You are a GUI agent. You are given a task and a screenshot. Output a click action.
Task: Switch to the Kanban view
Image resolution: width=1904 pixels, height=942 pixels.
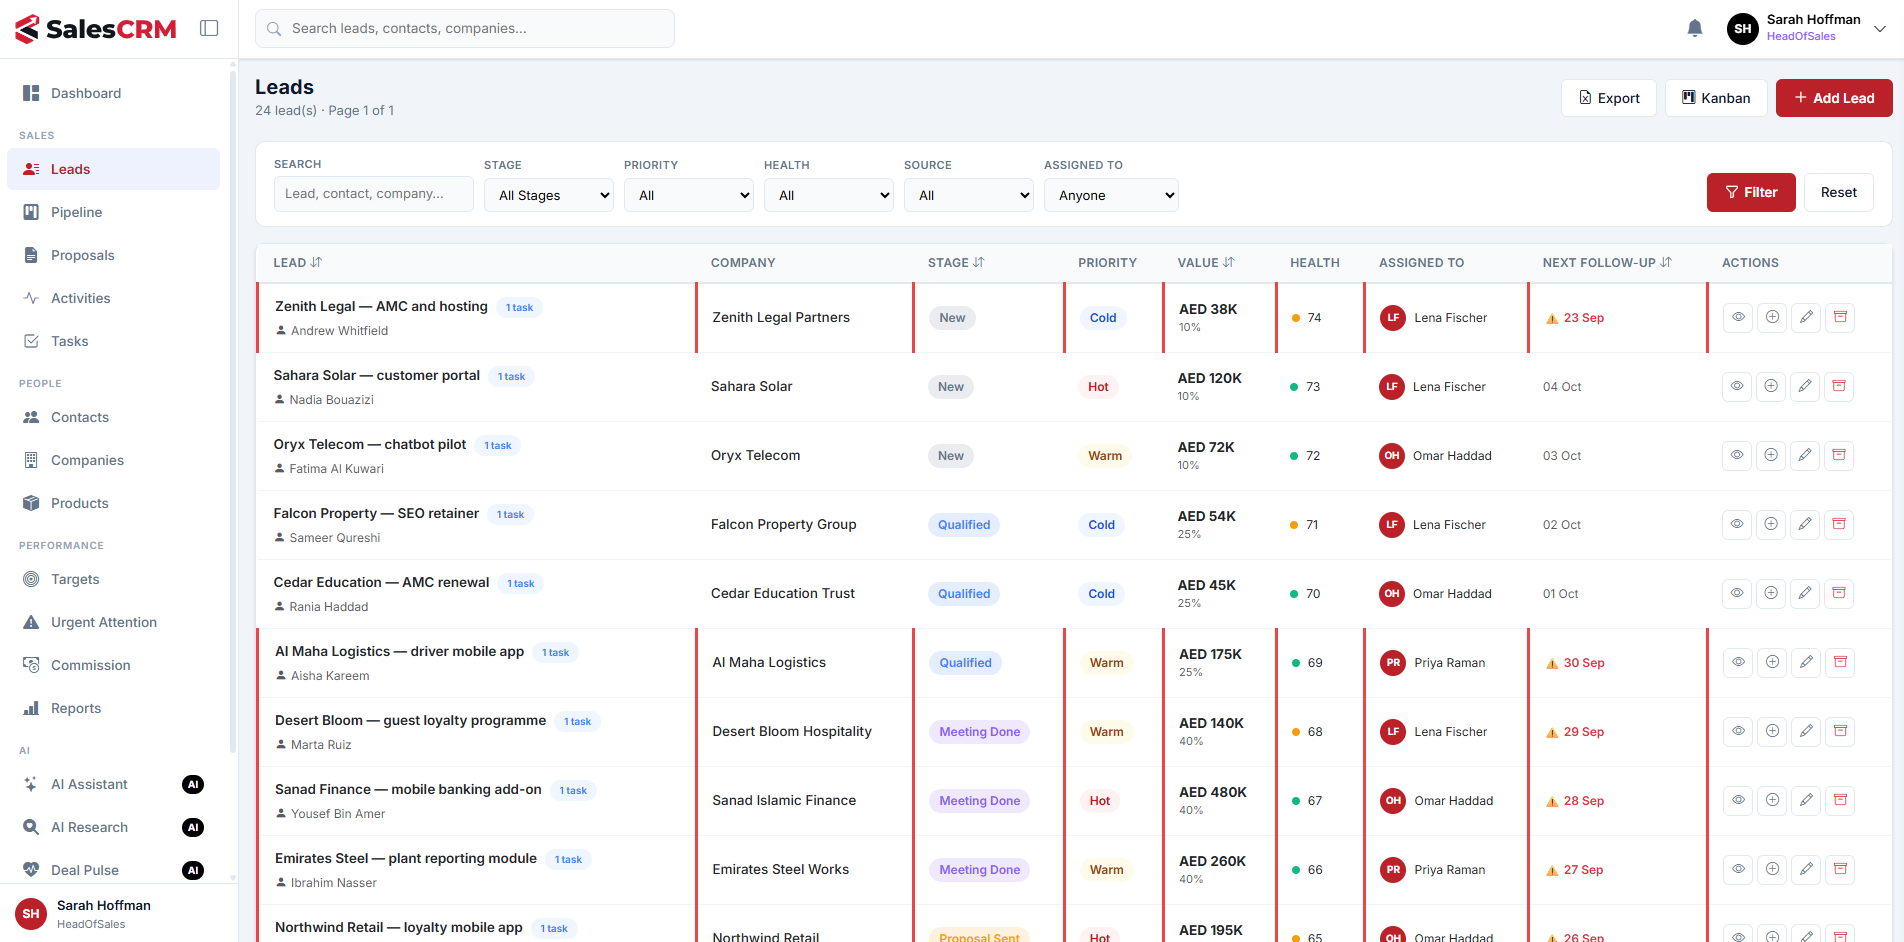[x=1716, y=98]
